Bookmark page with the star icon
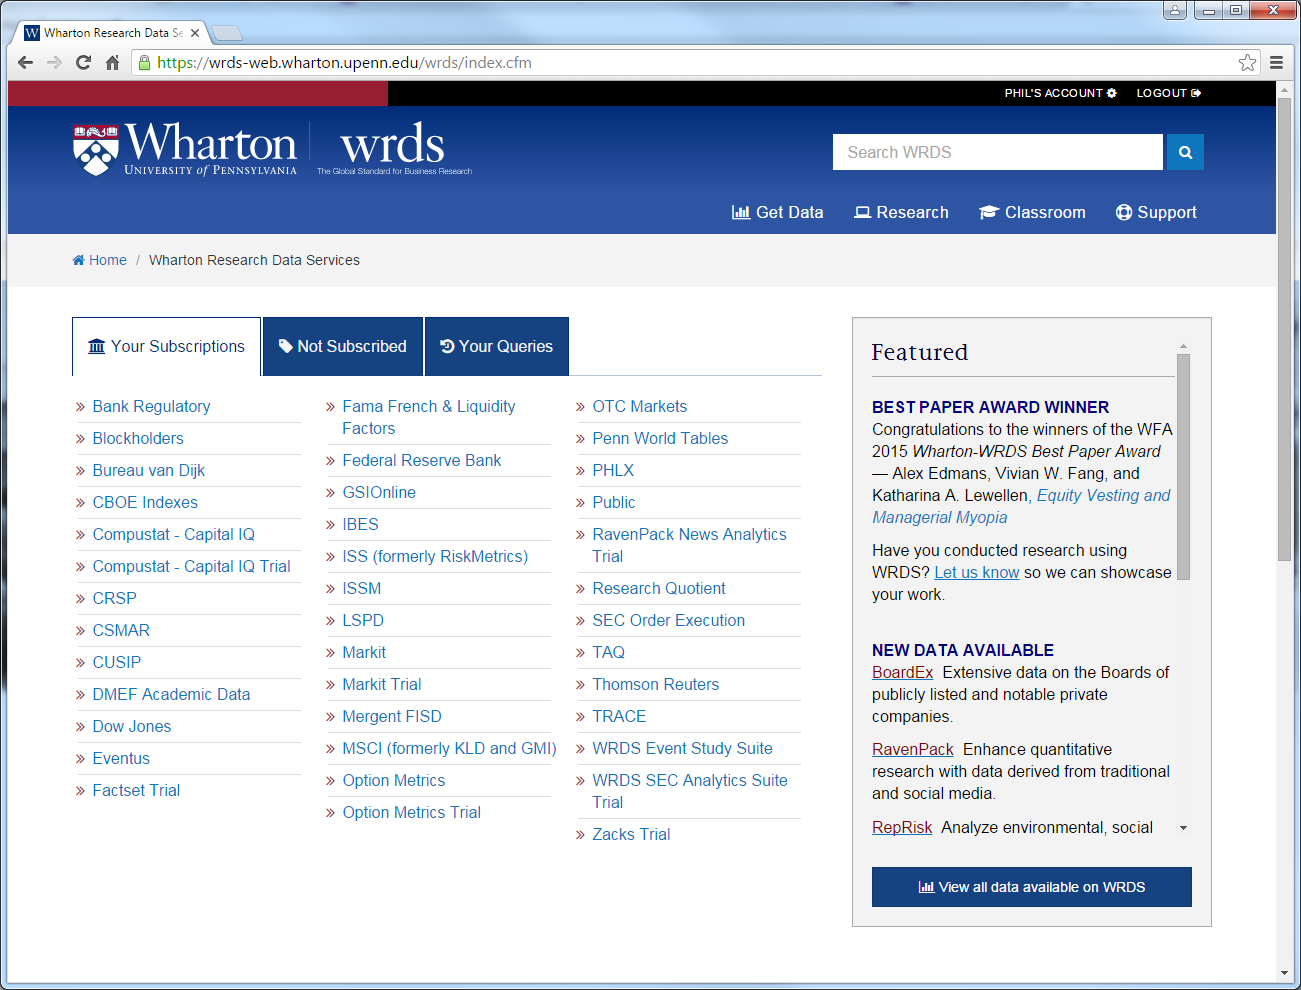 pos(1247,62)
